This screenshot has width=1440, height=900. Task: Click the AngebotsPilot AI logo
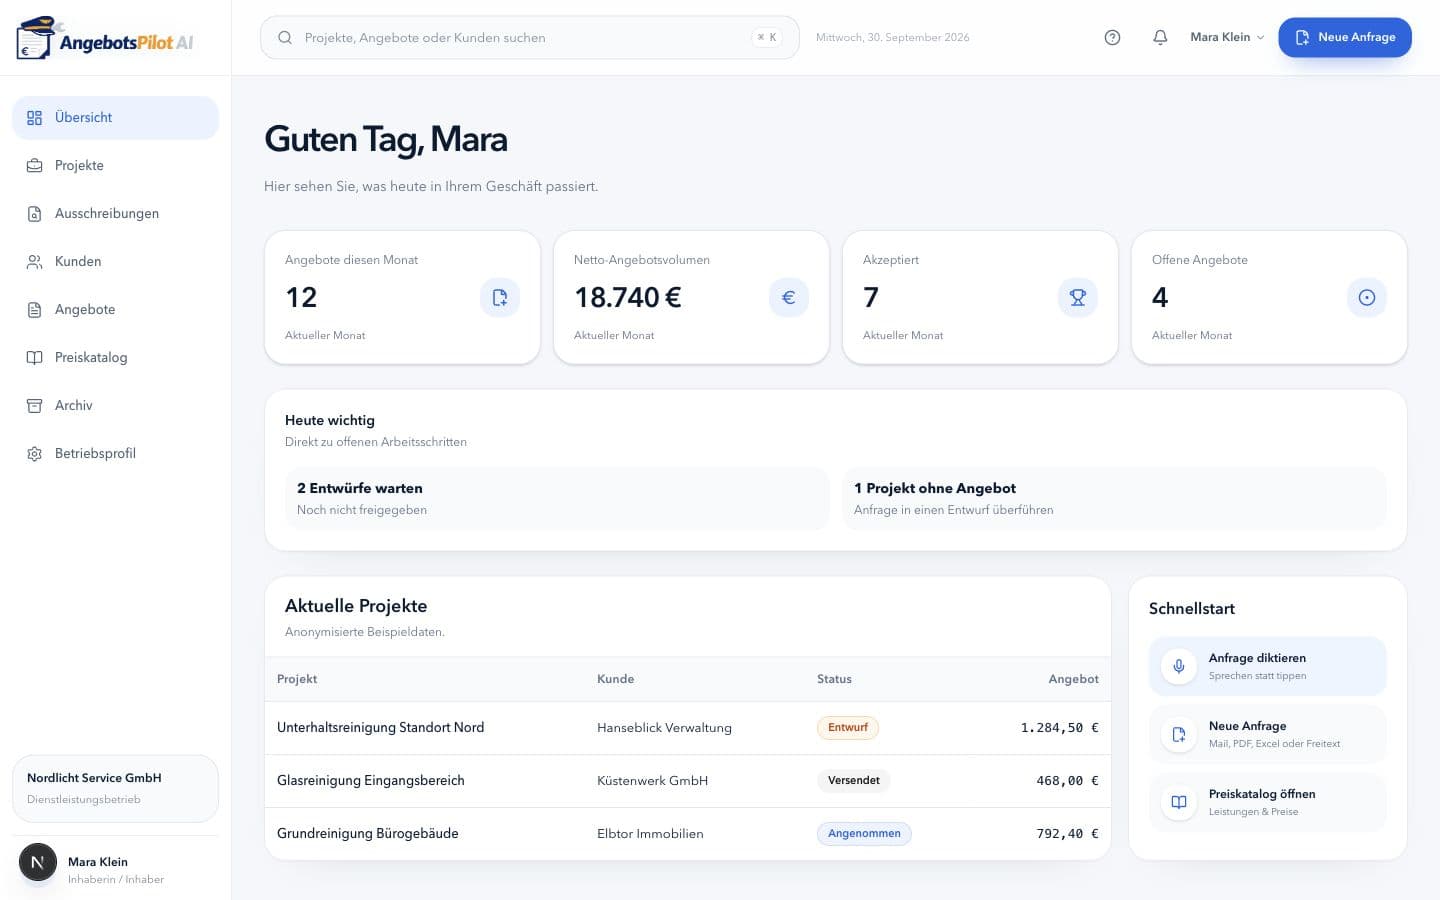(105, 38)
